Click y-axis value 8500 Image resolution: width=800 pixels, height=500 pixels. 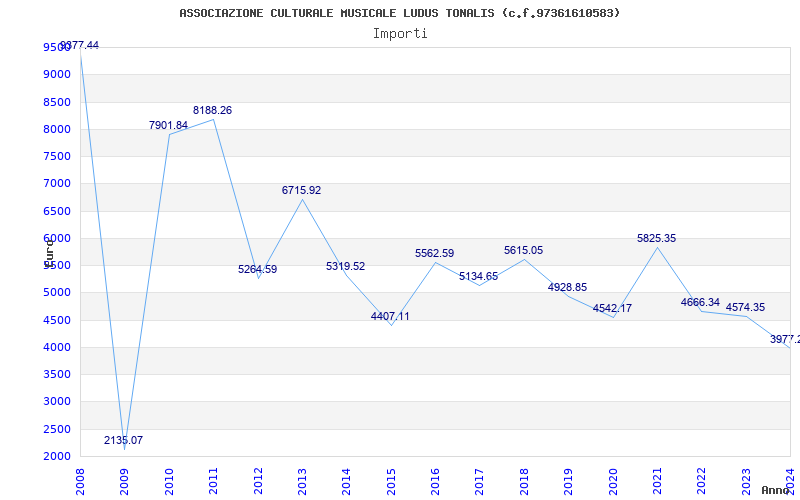click(57, 102)
